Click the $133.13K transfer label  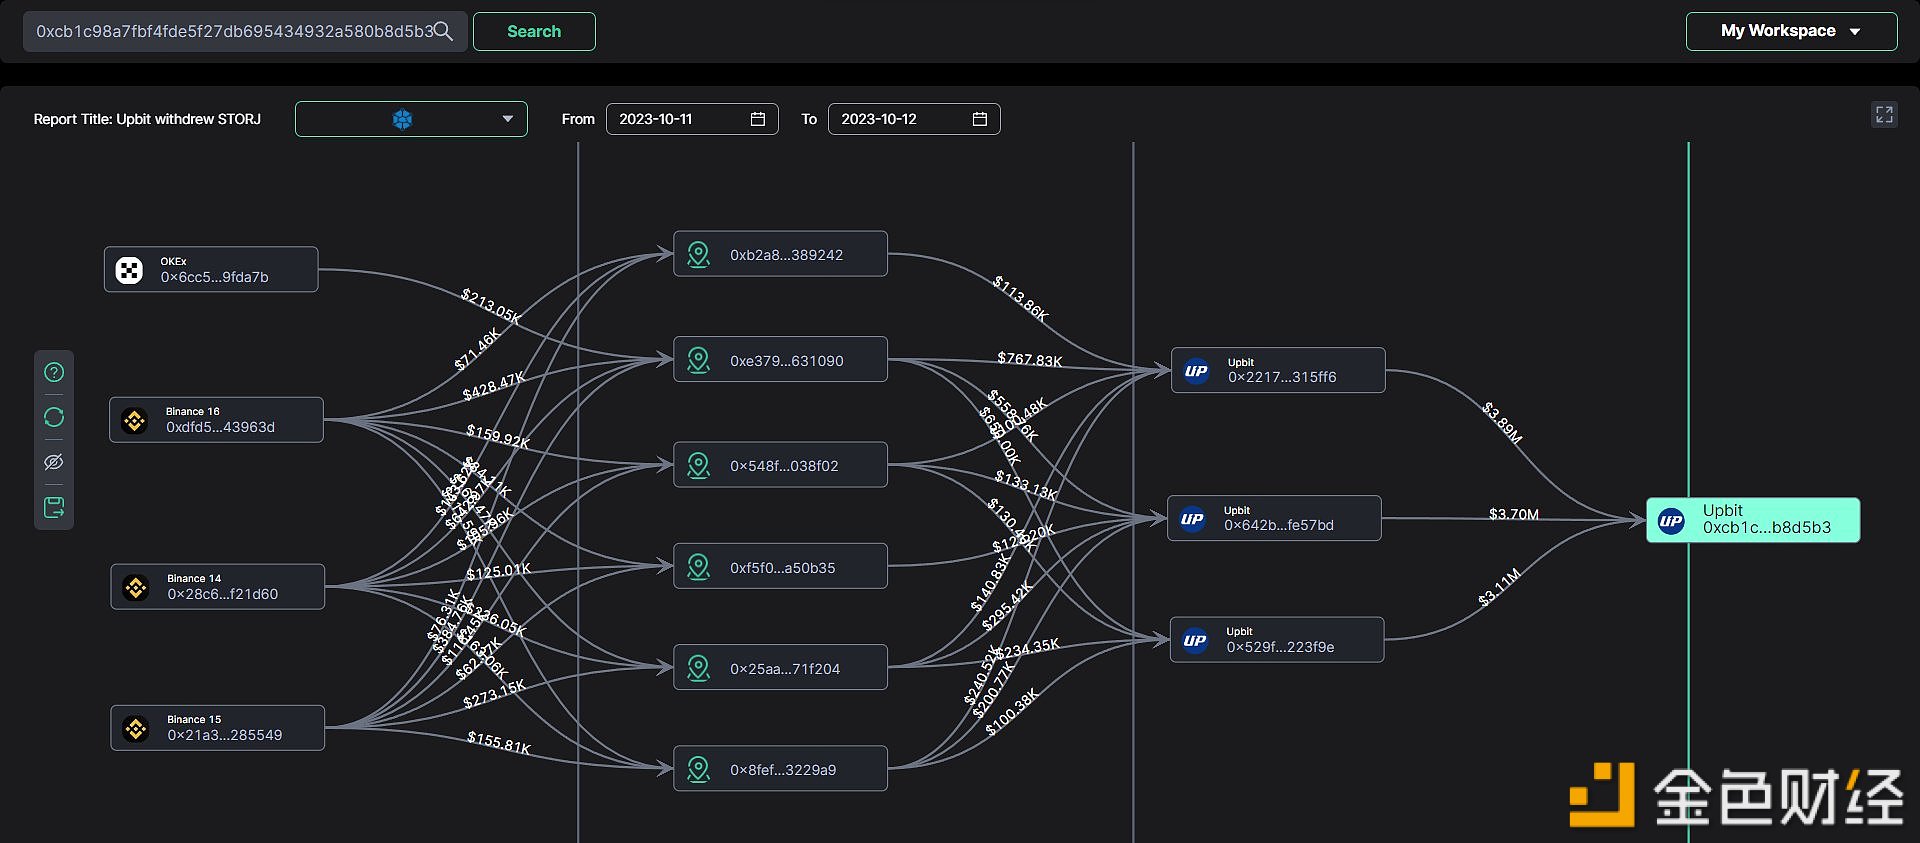coord(1026,485)
